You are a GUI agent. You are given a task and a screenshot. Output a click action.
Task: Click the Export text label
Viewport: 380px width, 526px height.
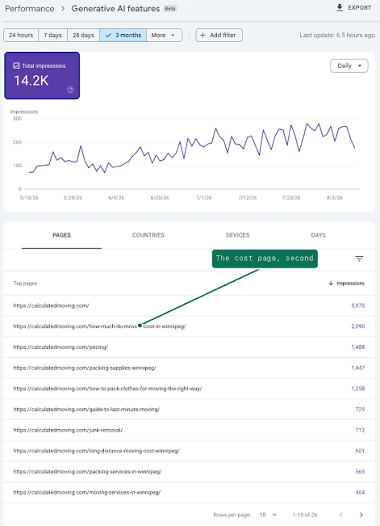(359, 8)
